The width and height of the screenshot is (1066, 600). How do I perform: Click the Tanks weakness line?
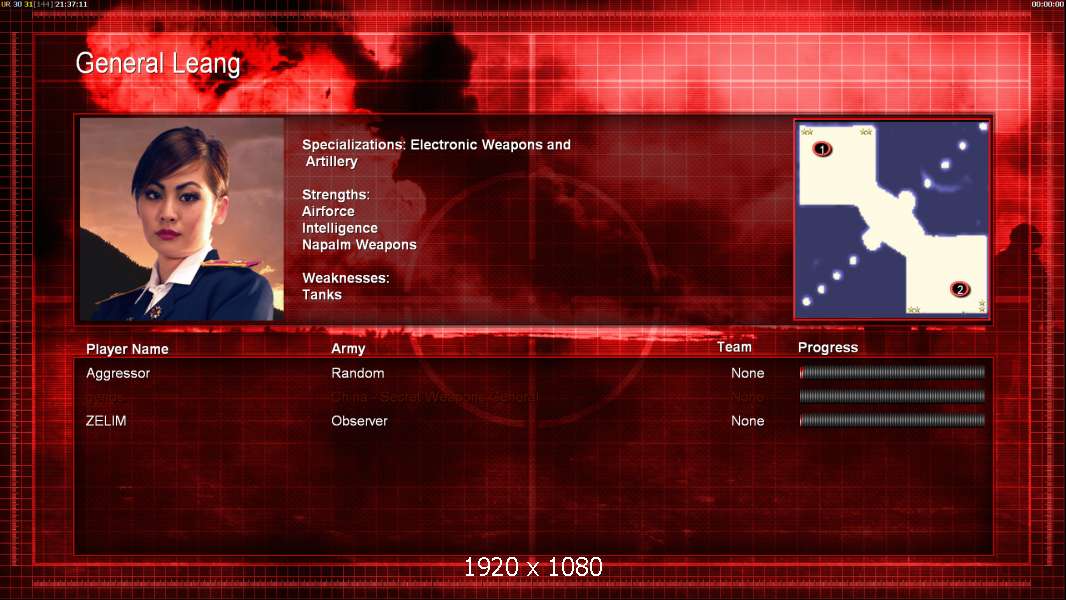coord(322,295)
